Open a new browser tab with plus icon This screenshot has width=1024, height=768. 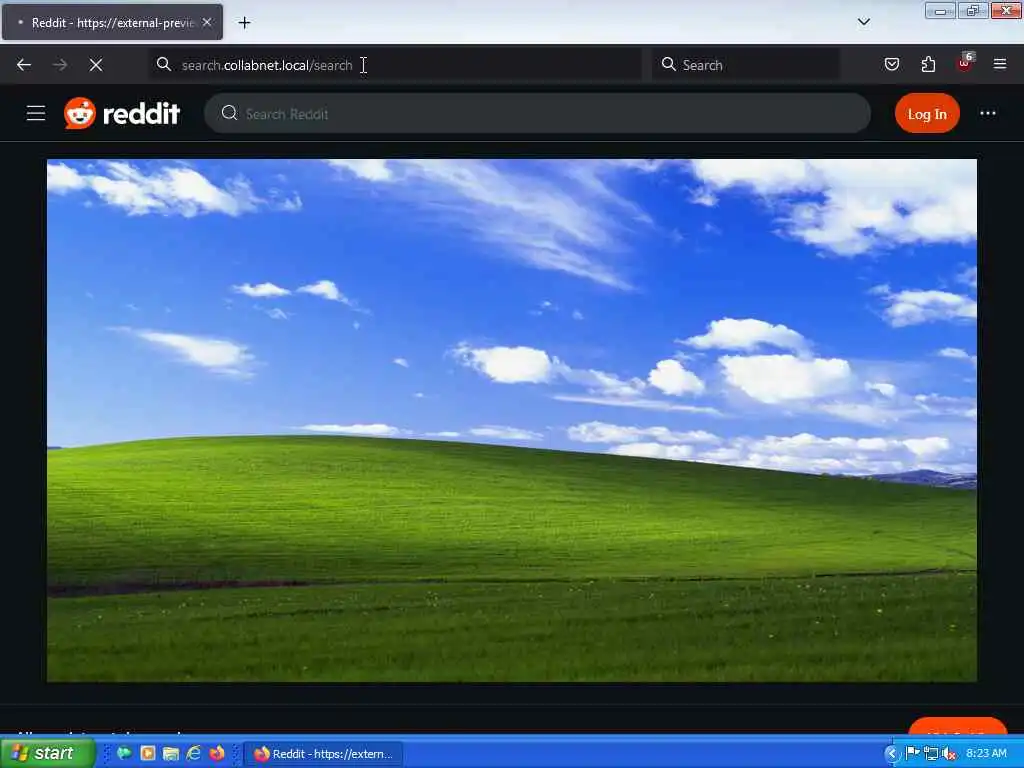[244, 23]
